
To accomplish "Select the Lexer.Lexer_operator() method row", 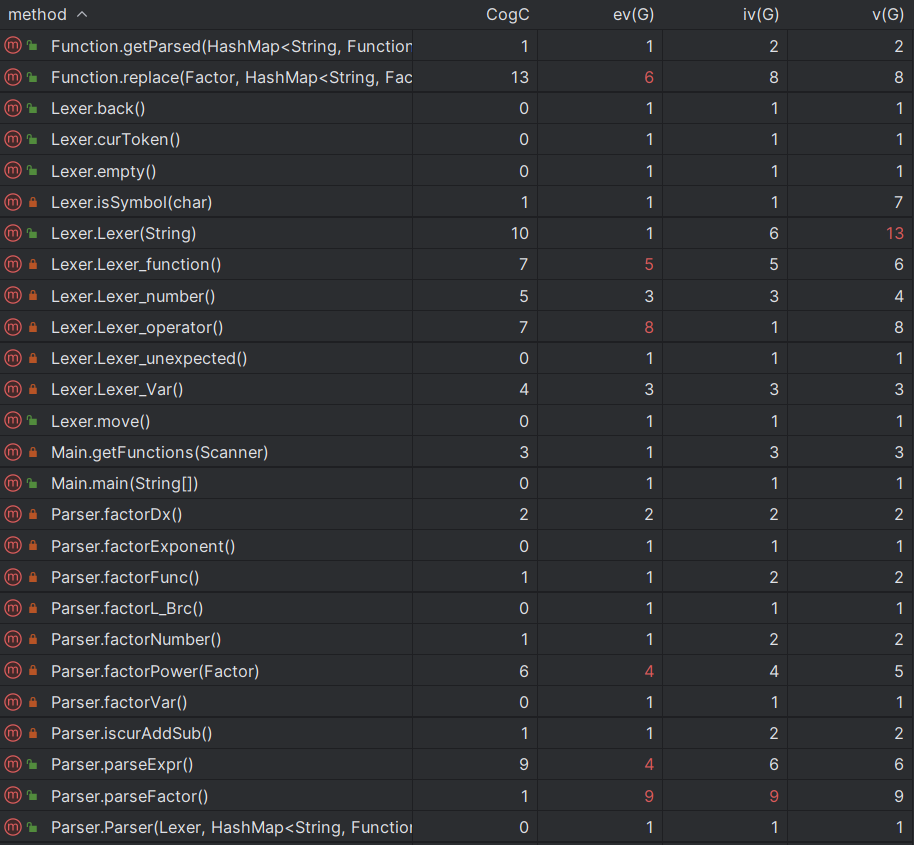I will pos(457,327).
